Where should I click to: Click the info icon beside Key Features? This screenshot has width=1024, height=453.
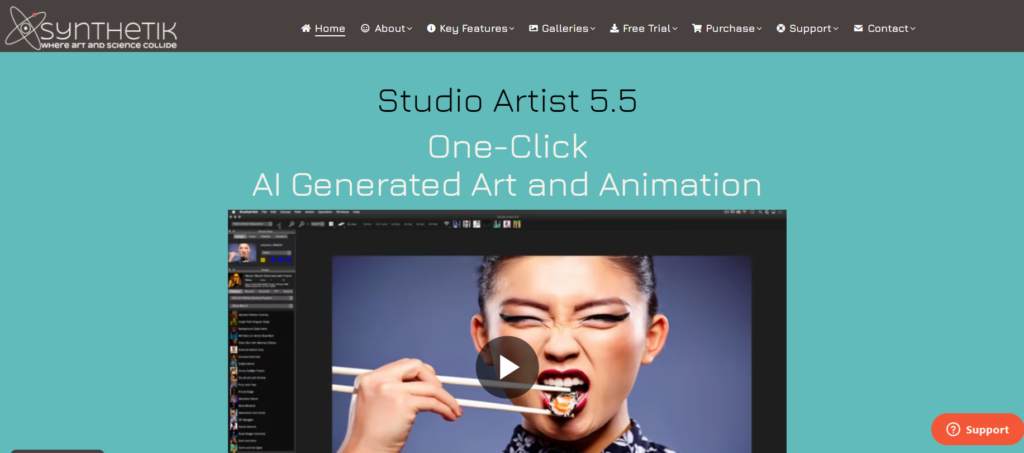coord(431,28)
